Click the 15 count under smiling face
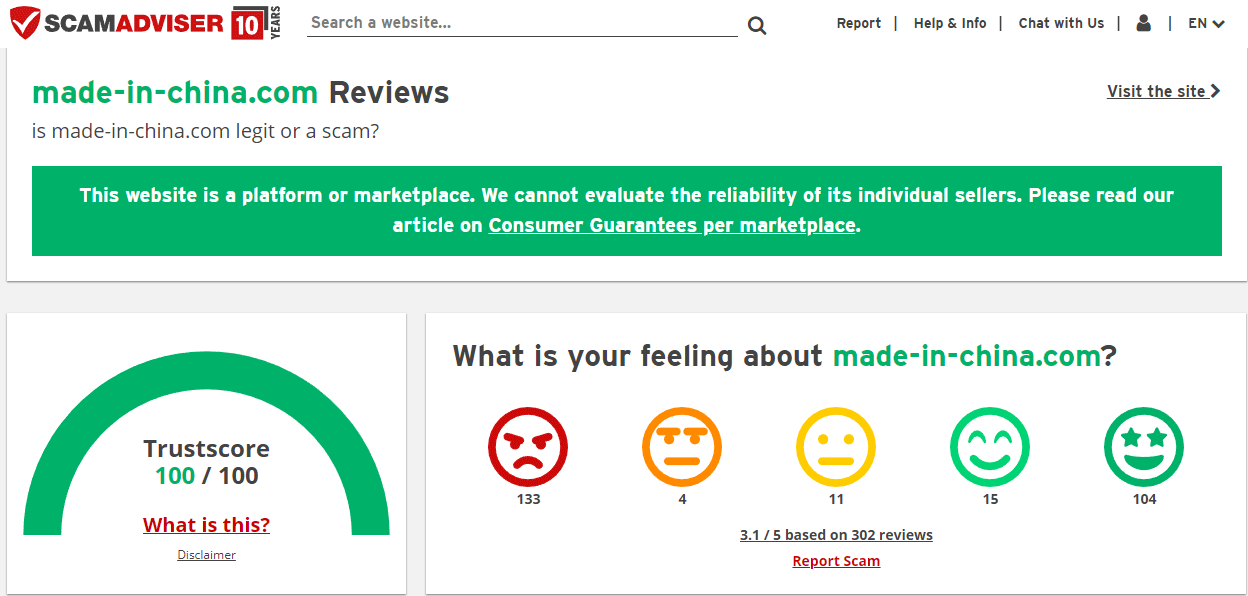 (990, 499)
